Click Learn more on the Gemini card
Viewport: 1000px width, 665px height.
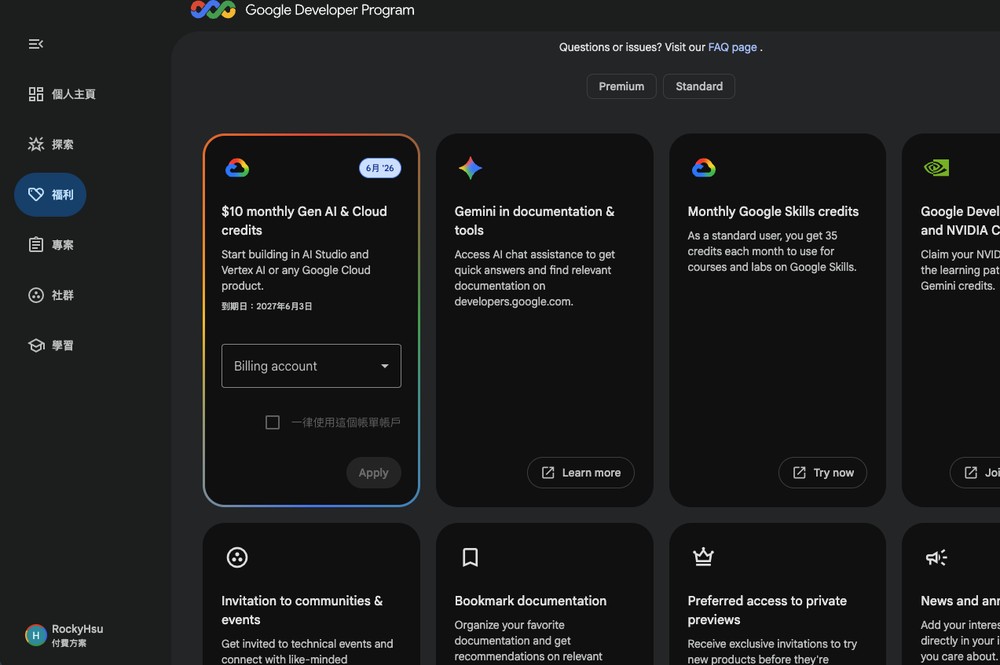click(x=581, y=472)
